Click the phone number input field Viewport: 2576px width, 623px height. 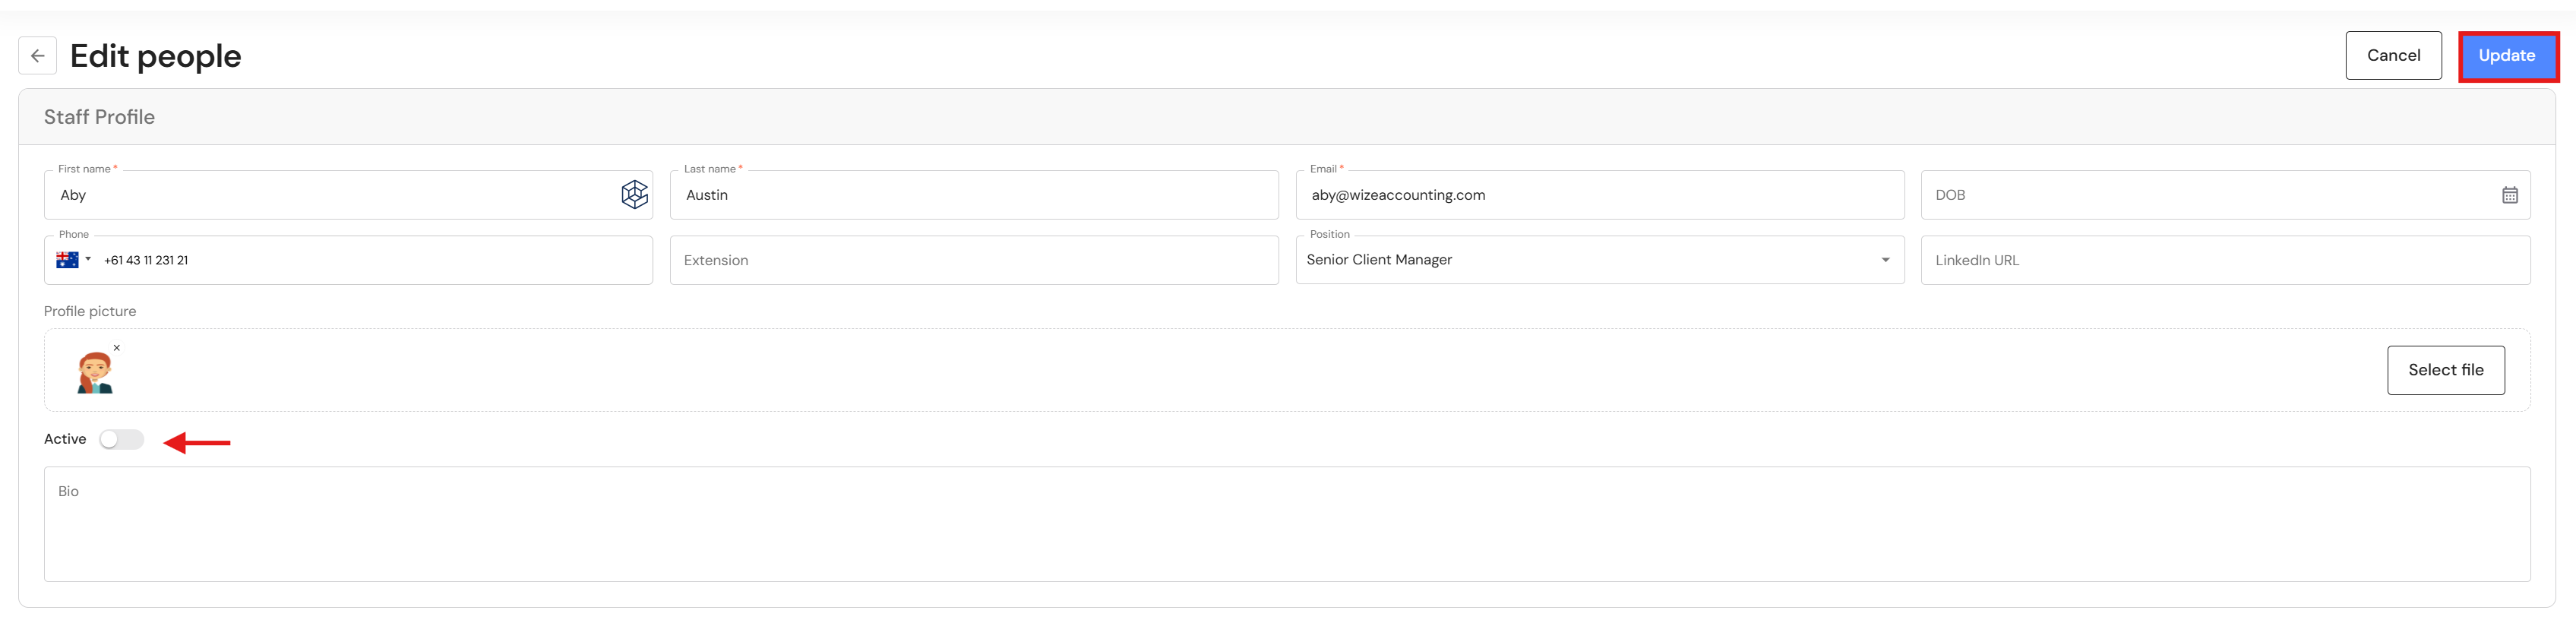(370, 261)
